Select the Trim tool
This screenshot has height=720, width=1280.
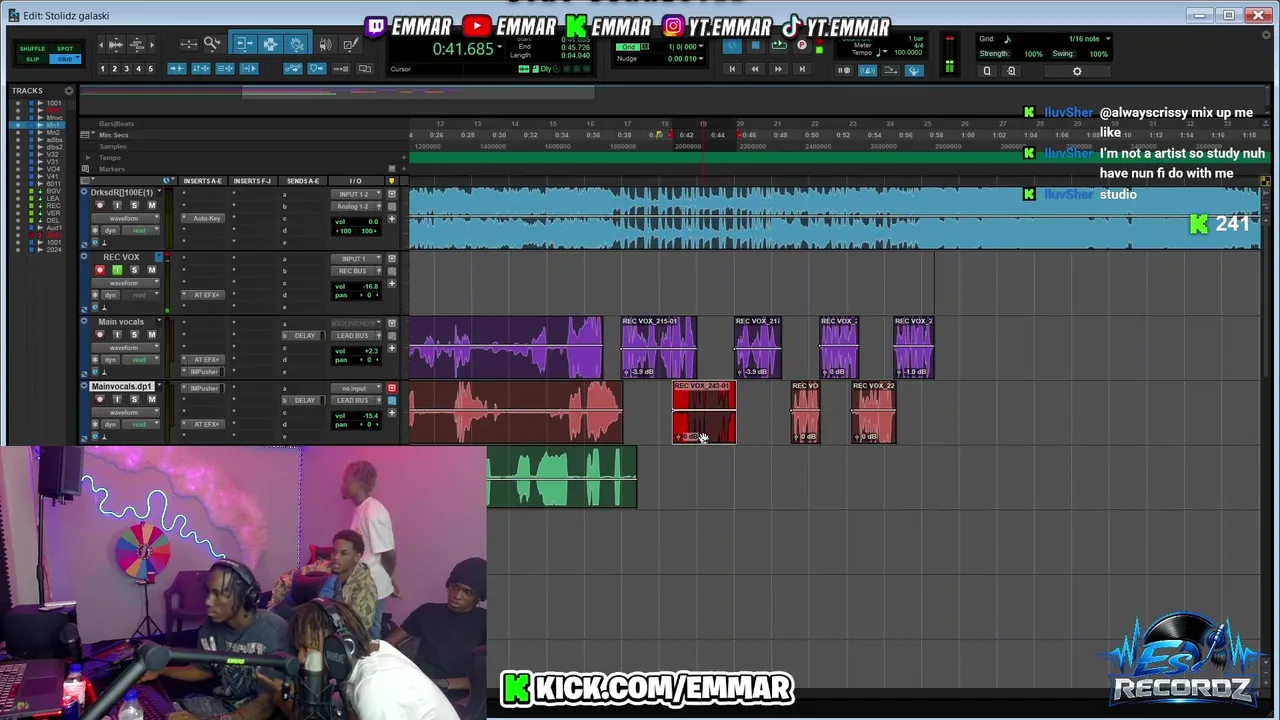tap(245, 44)
